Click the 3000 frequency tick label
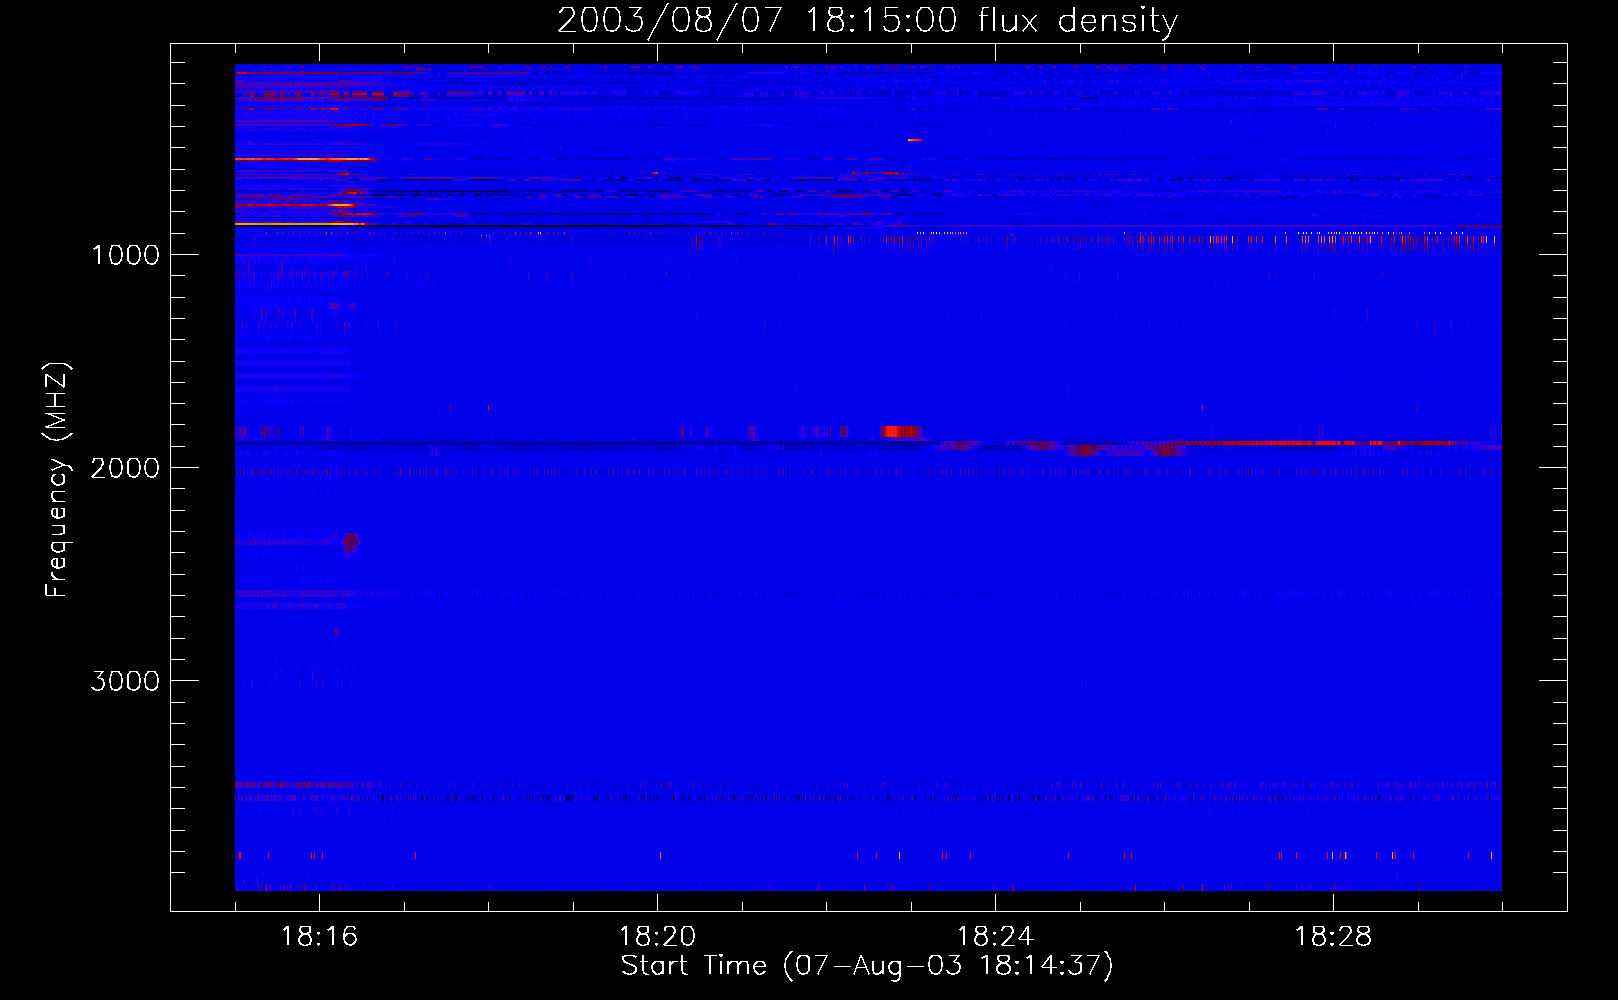The height and width of the screenshot is (1000, 1618). (125, 681)
